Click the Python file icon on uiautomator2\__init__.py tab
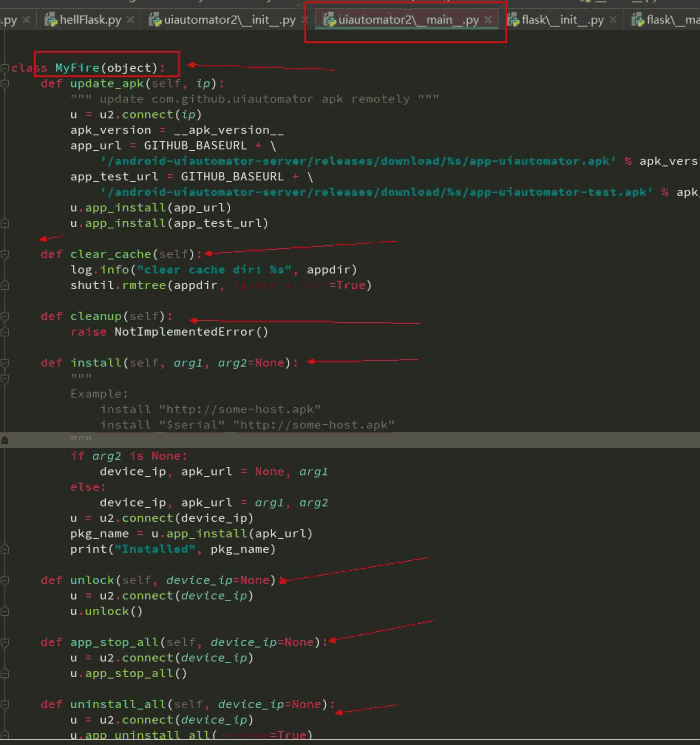The image size is (700, 745). tap(155, 20)
